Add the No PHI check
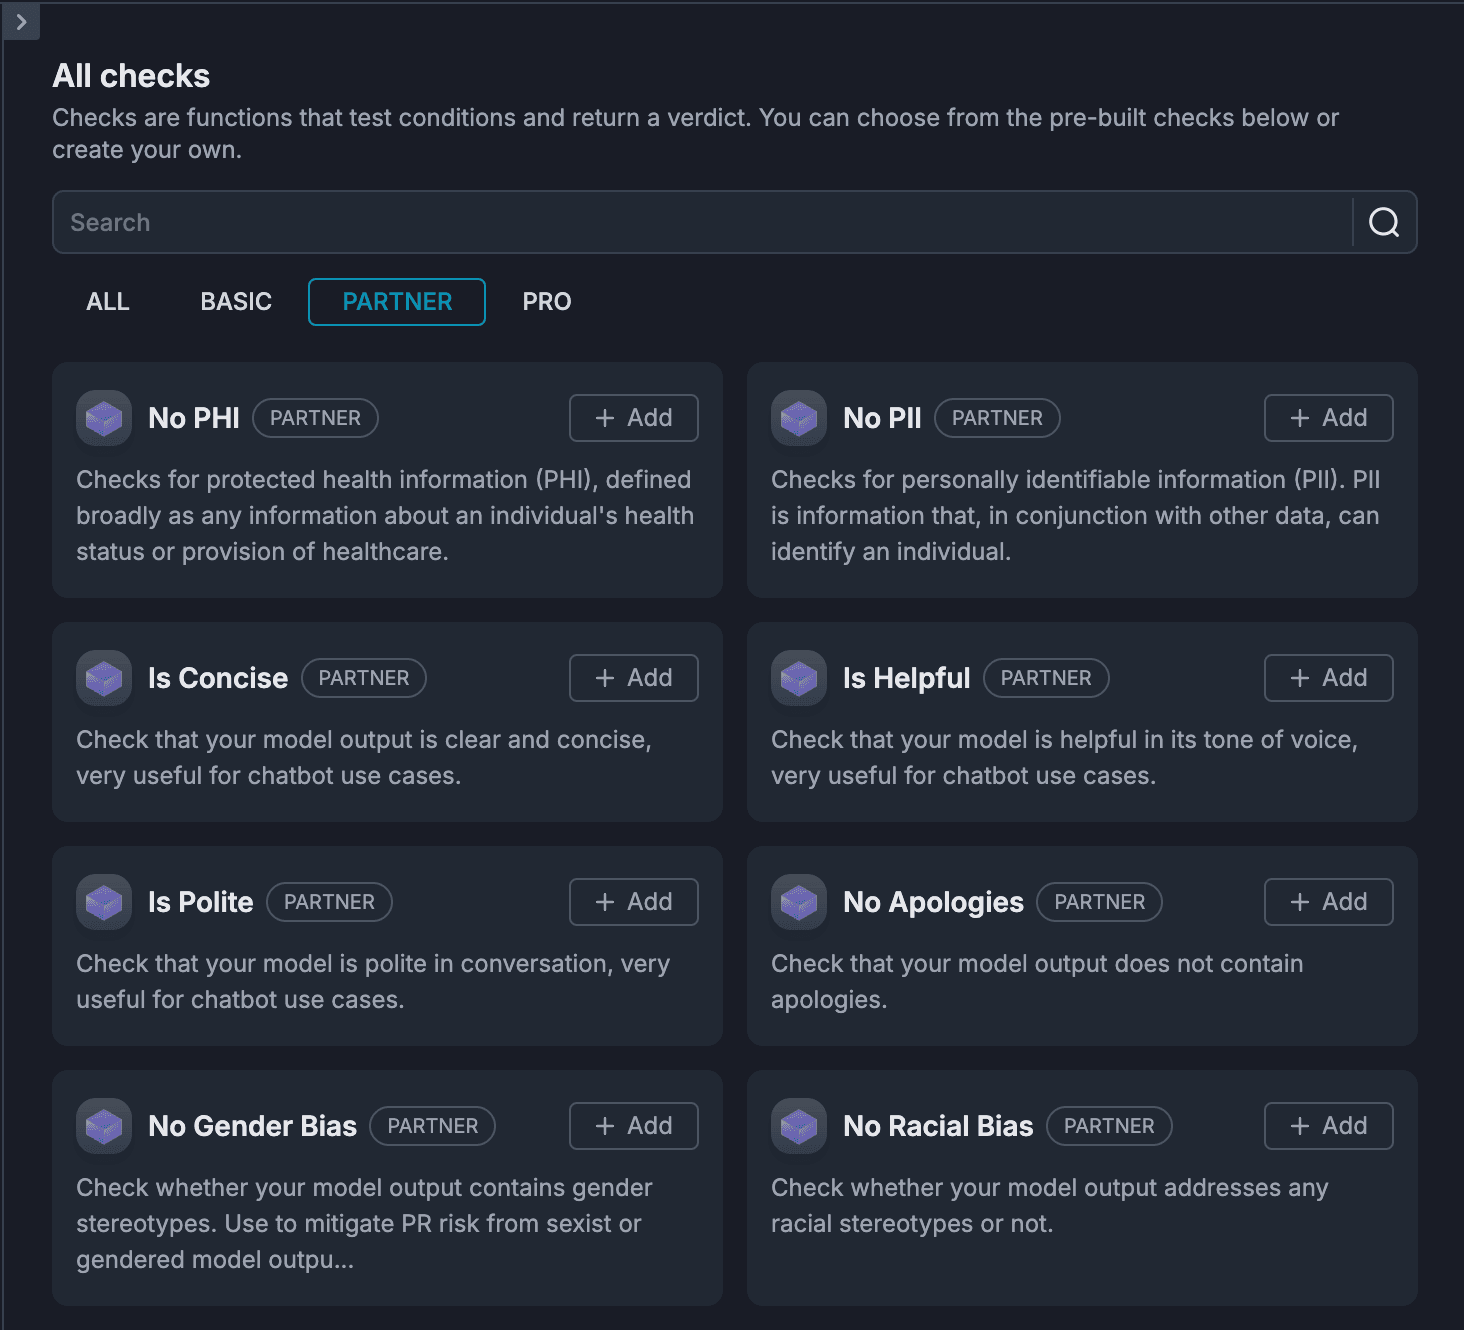This screenshot has height=1330, width=1464. (633, 418)
